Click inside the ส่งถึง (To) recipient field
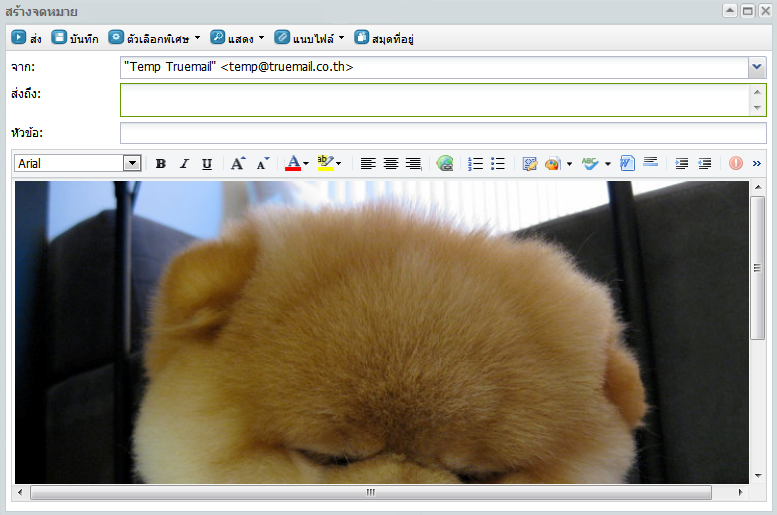 coord(436,100)
